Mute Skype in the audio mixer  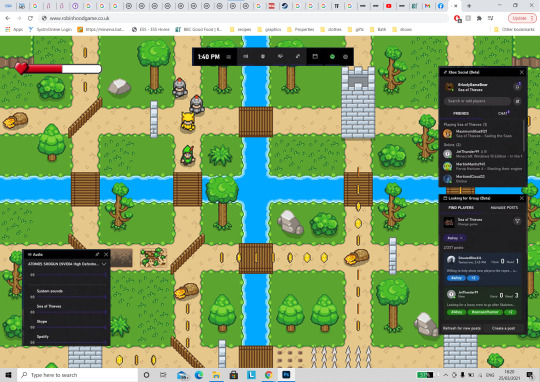coord(32,327)
